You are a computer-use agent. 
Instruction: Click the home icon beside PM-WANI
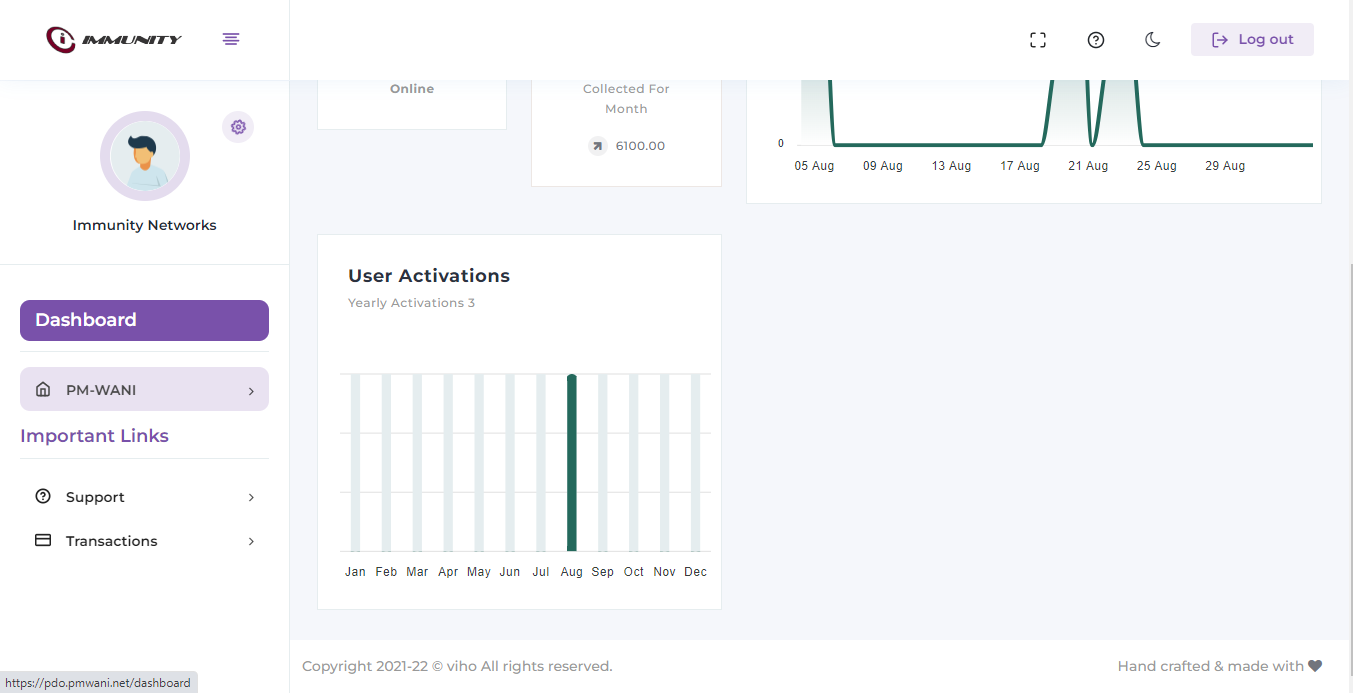point(43,390)
